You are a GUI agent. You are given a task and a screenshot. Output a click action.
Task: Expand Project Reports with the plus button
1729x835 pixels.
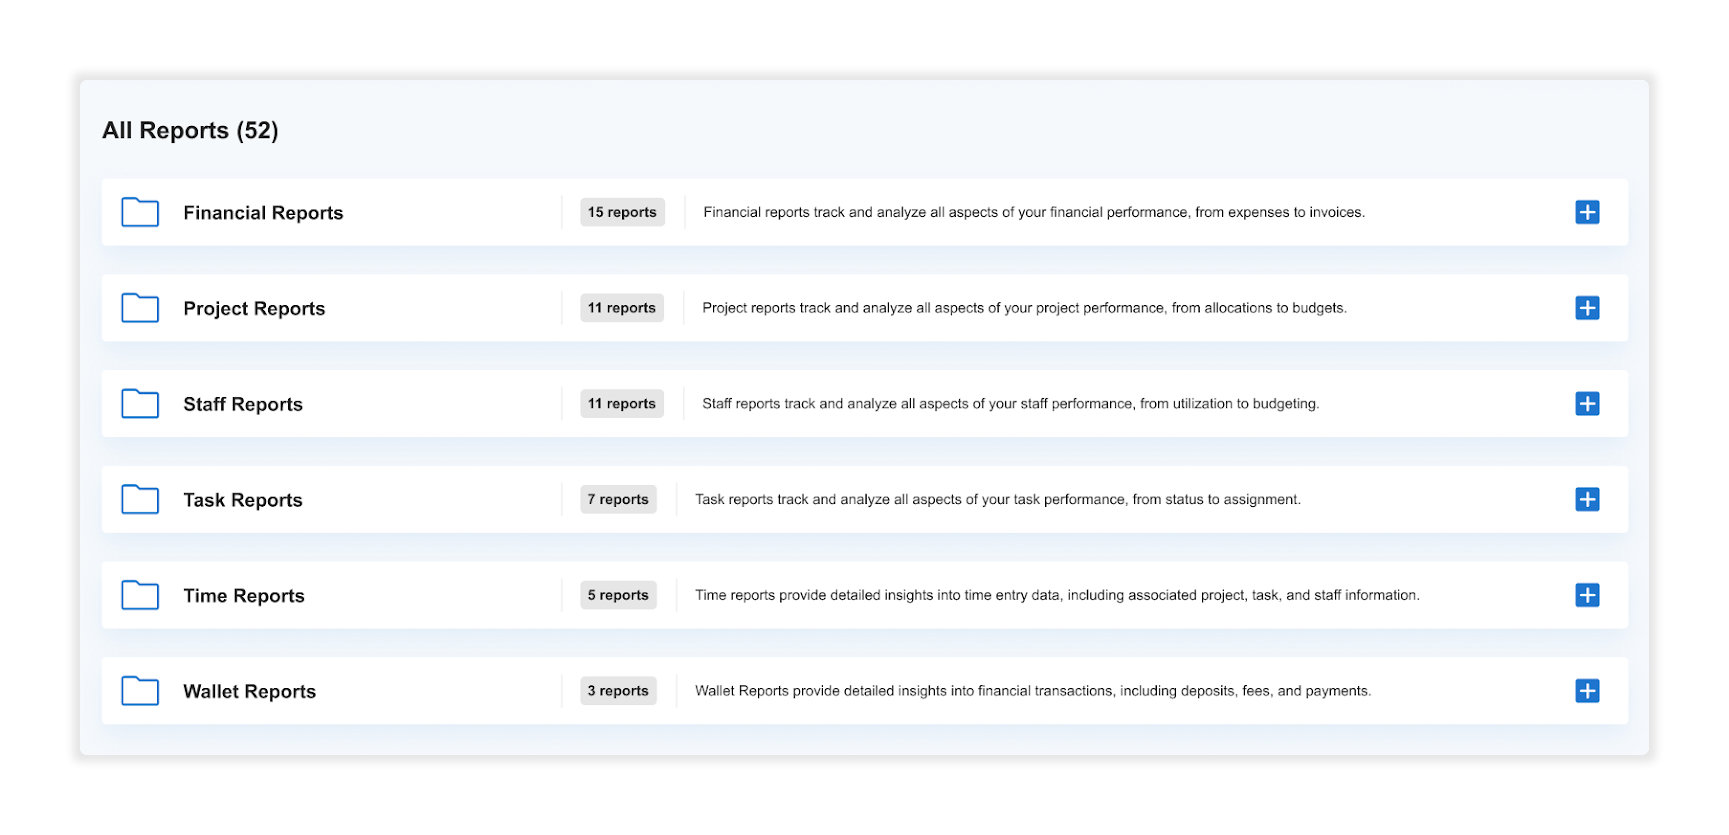point(1587,308)
